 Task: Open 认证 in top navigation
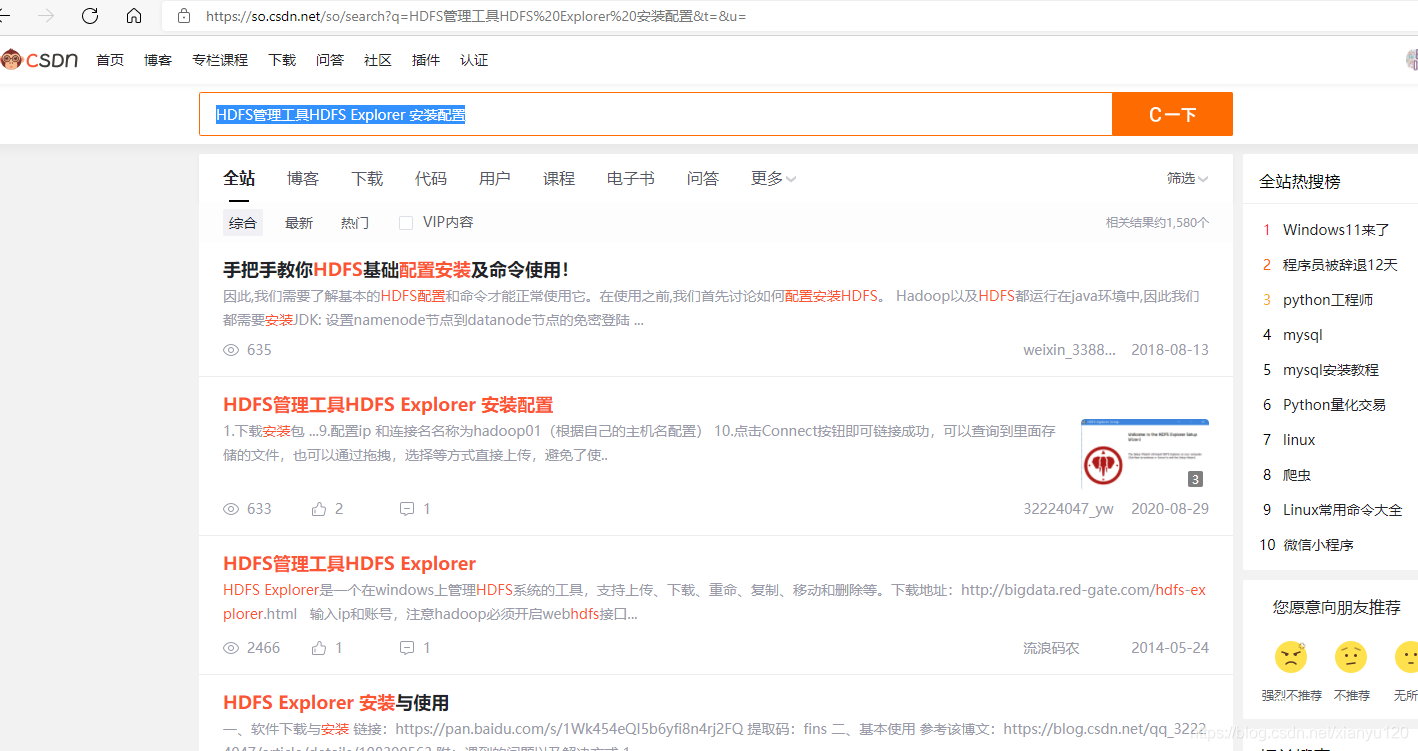(x=474, y=60)
